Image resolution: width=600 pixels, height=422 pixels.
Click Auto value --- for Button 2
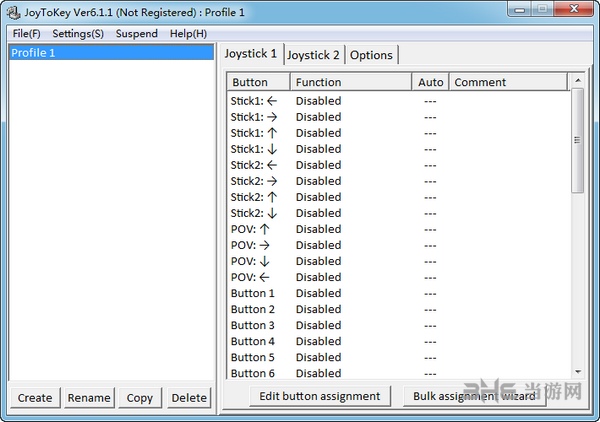pos(430,310)
